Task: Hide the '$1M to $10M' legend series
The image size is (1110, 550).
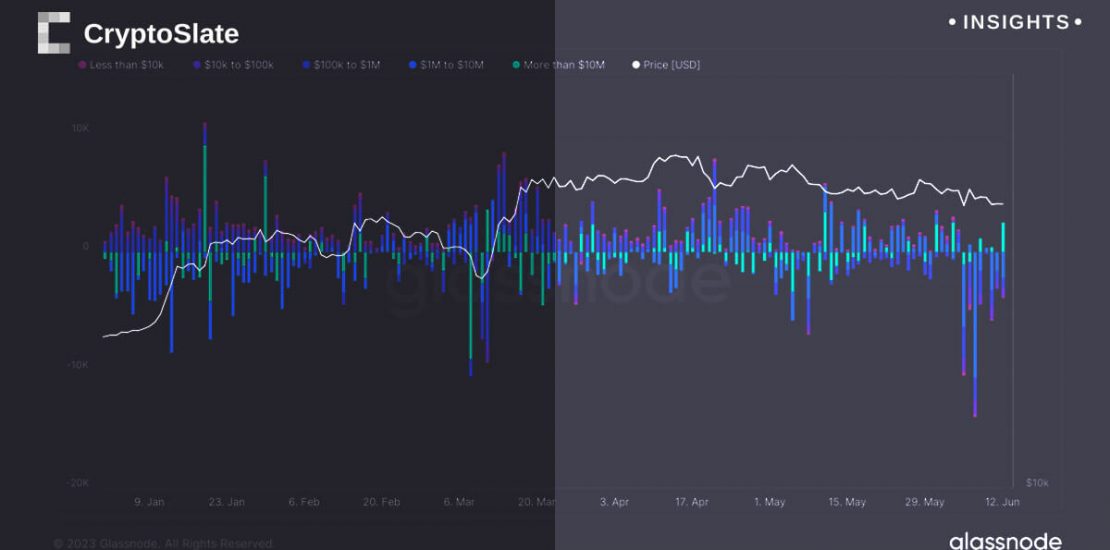Action: click(x=451, y=65)
